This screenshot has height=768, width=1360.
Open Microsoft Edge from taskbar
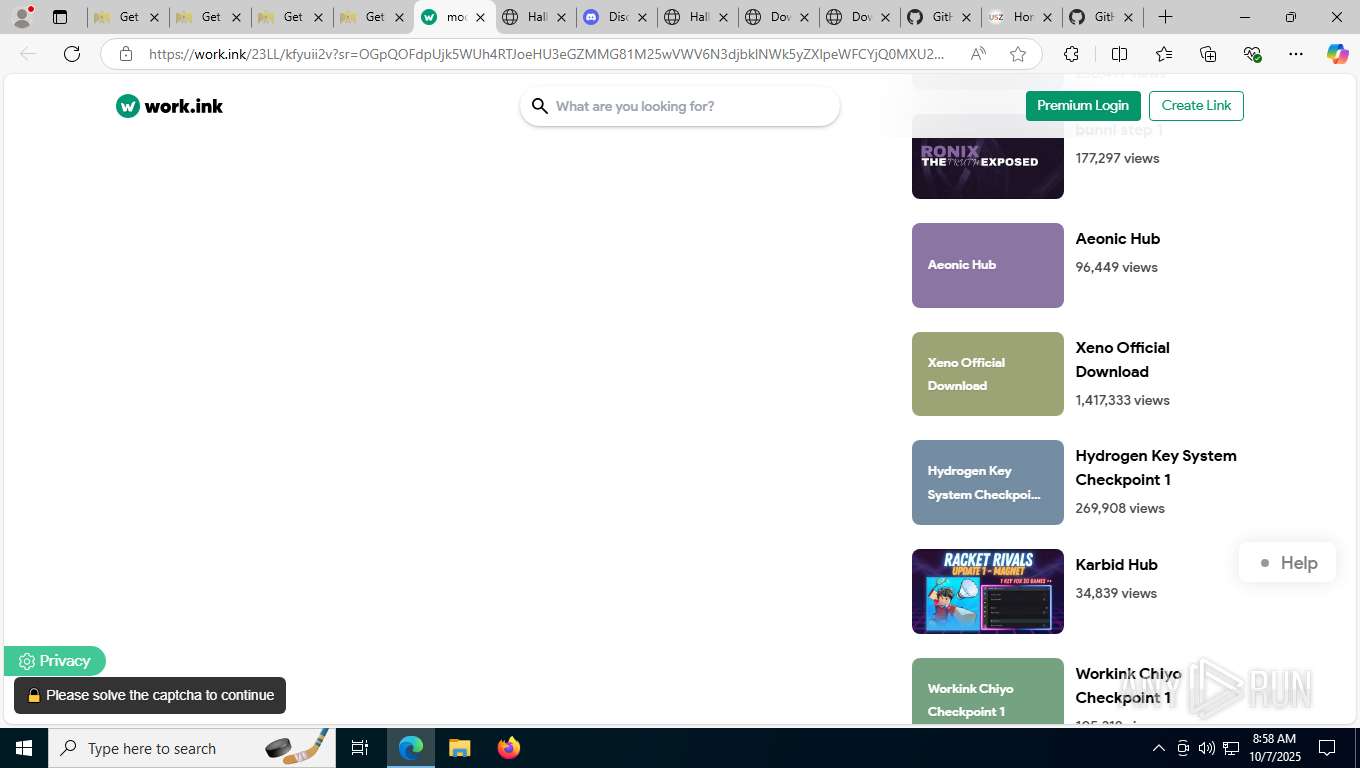tap(411, 748)
